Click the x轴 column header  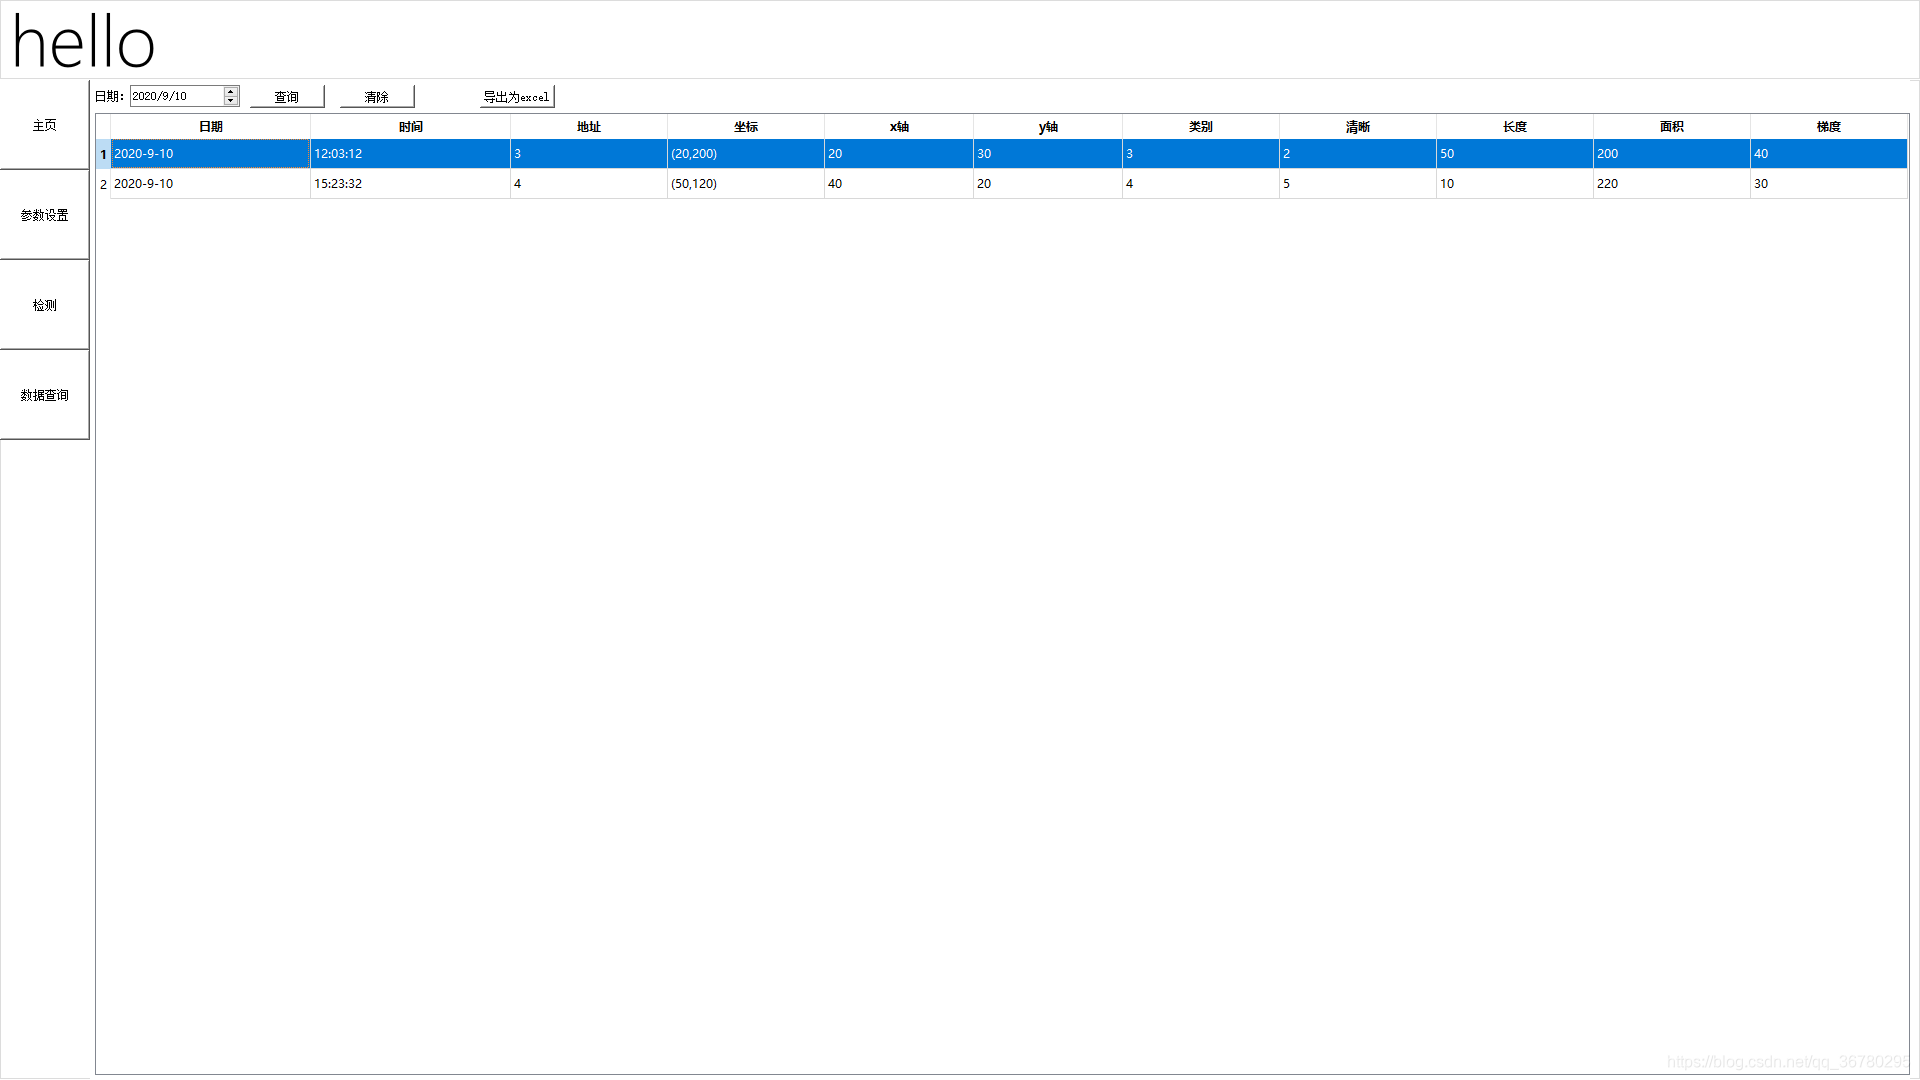tap(899, 127)
